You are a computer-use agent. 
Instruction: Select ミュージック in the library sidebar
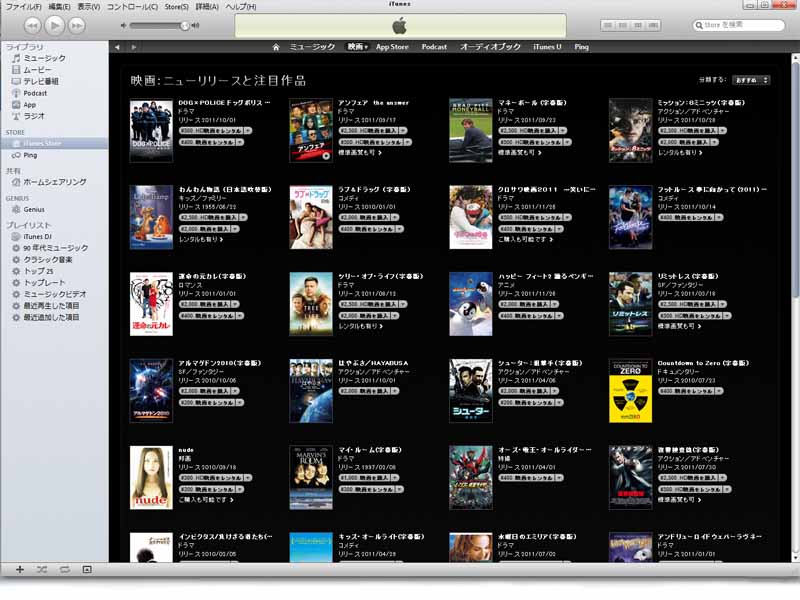(45, 58)
